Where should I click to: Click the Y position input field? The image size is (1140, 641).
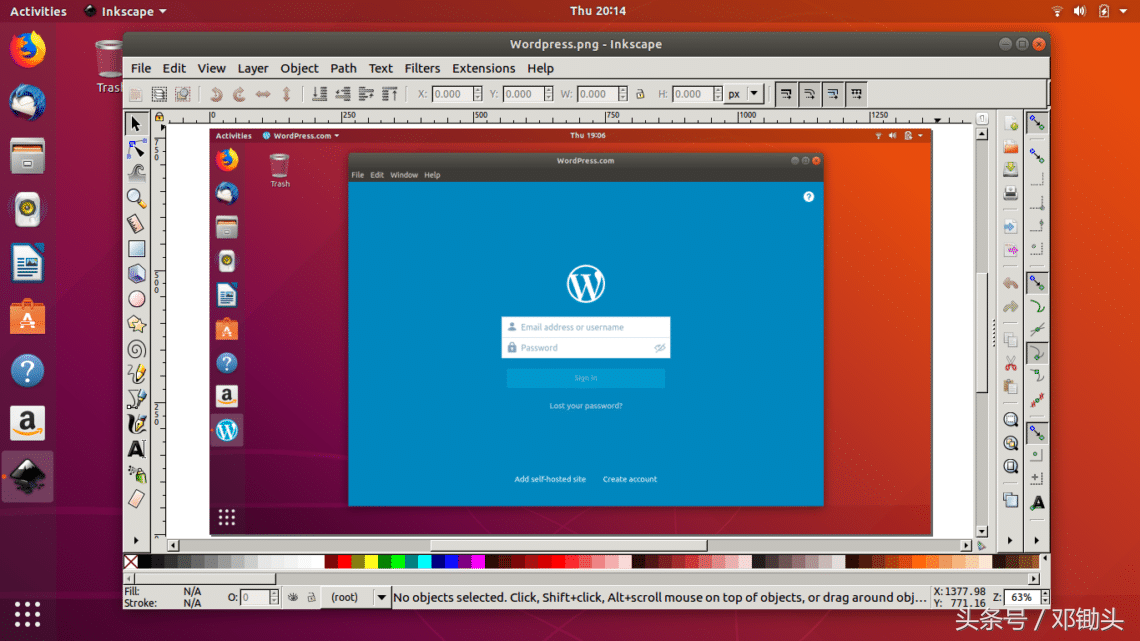[x=523, y=94]
